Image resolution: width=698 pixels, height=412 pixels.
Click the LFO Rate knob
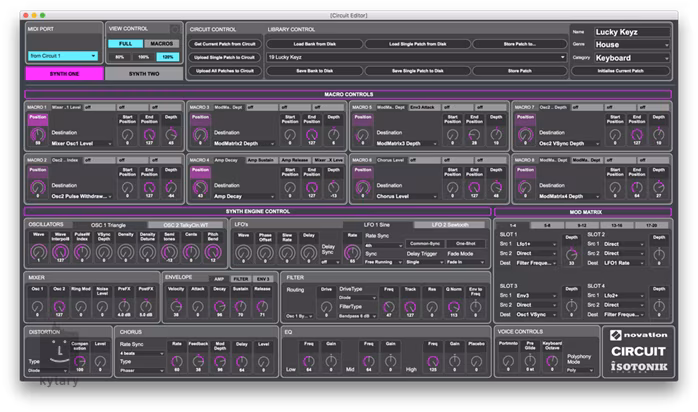pos(352,252)
